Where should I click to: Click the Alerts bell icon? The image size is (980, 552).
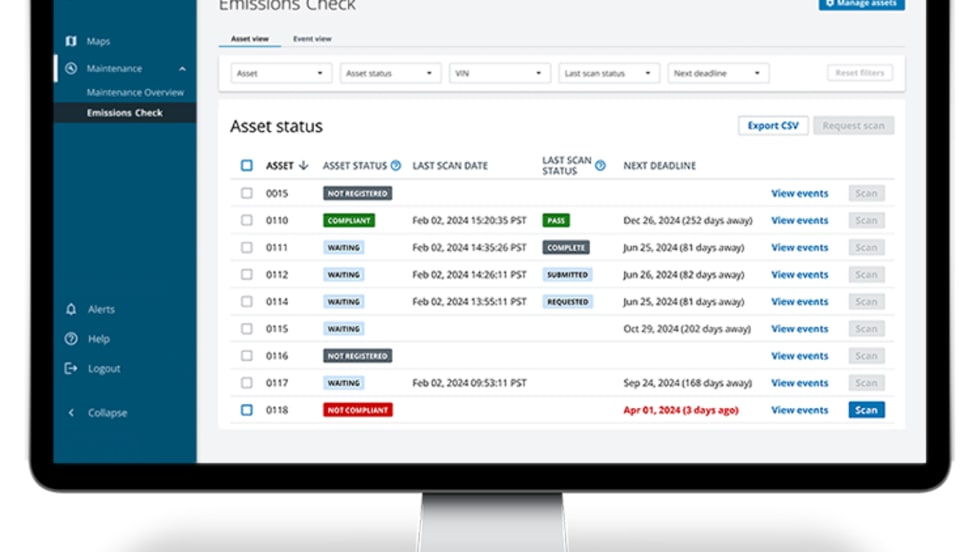[71, 309]
